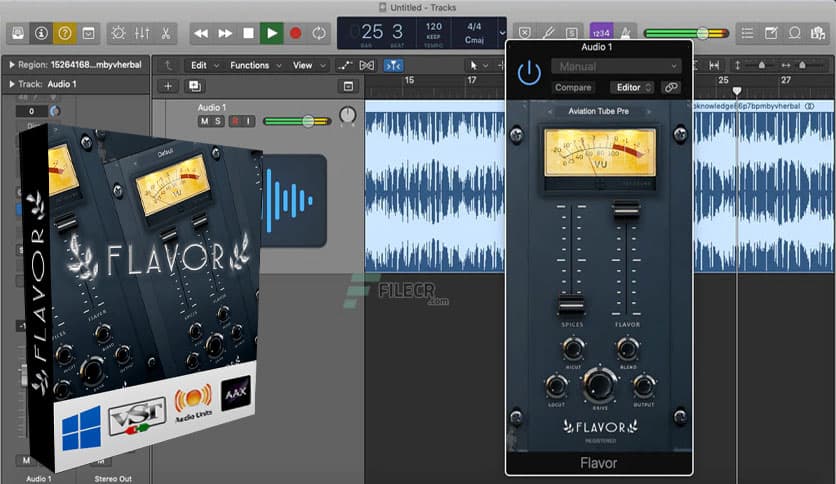The image size is (836, 484).
Task: Open the Tuner icon
Action: click(x=548, y=33)
